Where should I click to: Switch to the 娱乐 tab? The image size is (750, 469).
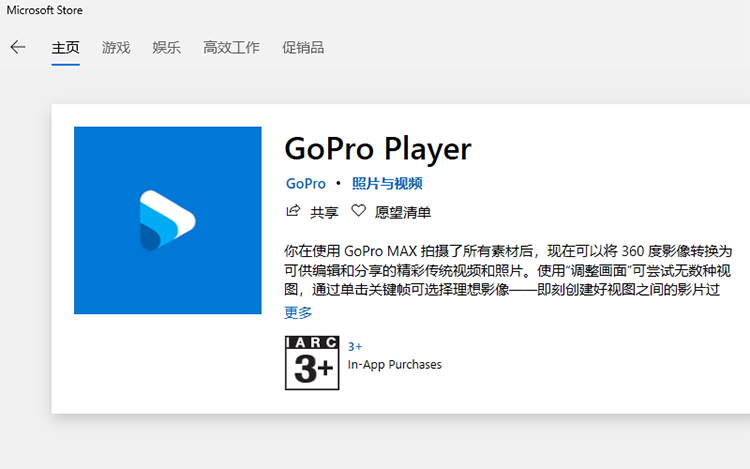coord(166,47)
